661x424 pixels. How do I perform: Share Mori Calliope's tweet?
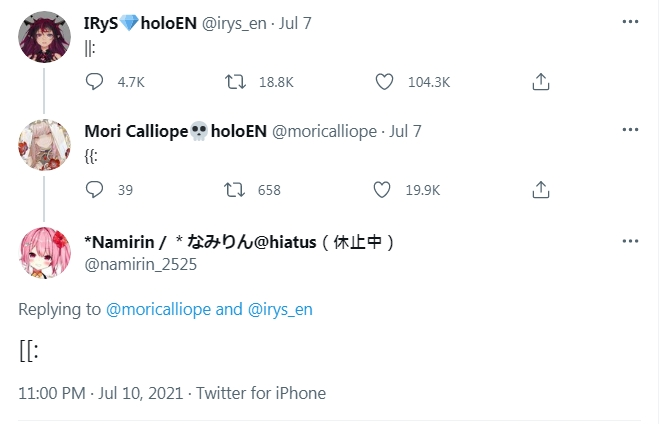540,189
